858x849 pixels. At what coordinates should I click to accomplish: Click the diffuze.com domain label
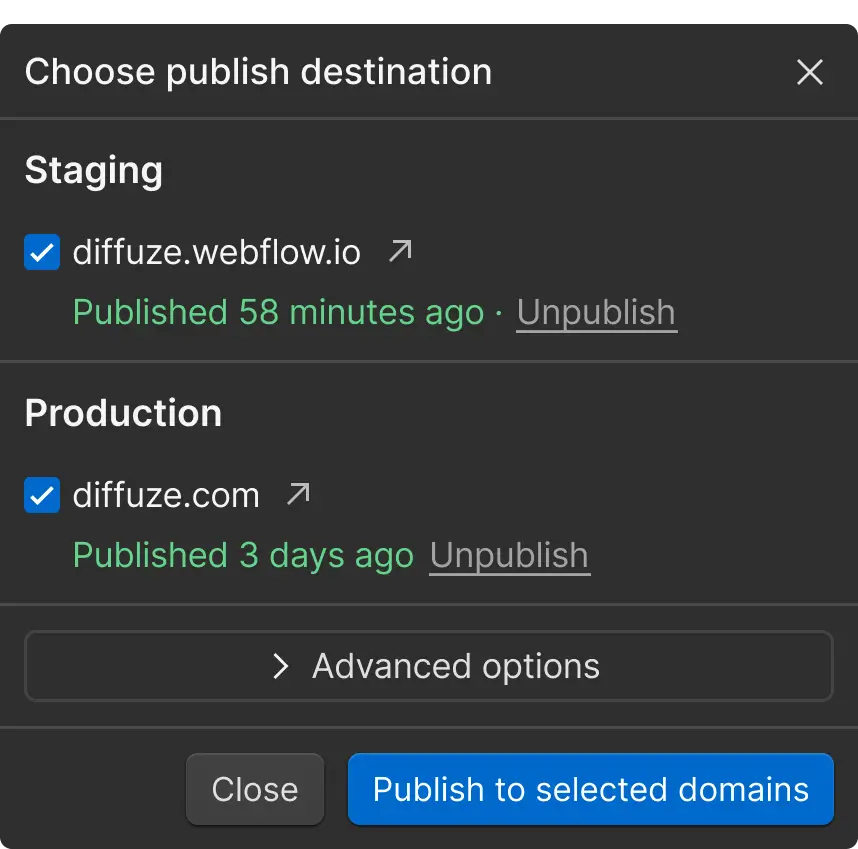tap(166, 495)
